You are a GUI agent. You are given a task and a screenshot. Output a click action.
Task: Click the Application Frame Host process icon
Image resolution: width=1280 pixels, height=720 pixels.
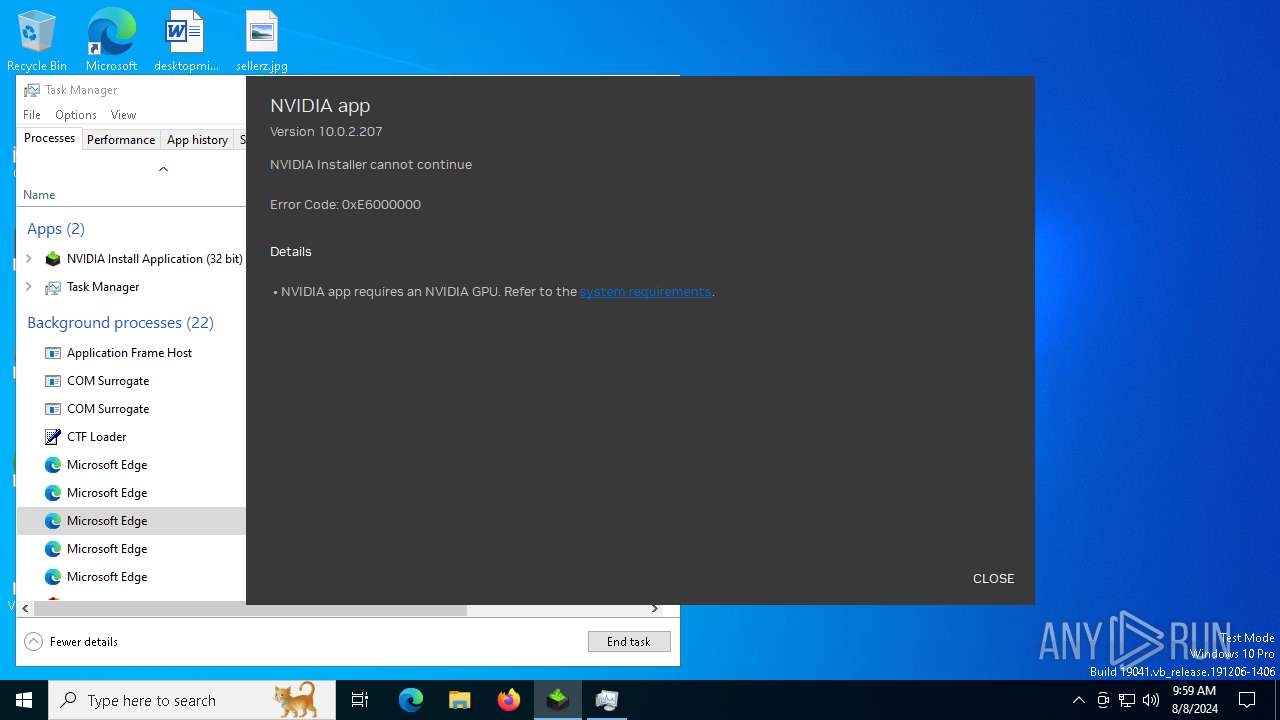click(53, 353)
